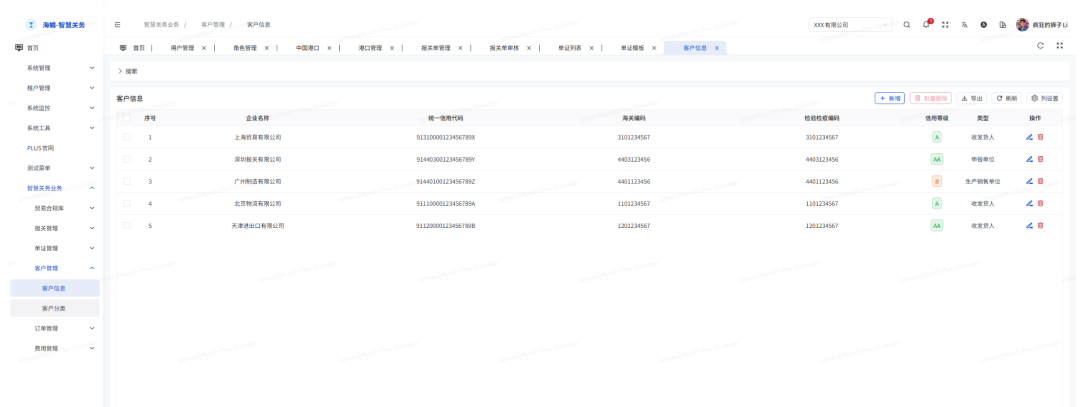The image size is (1080, 407).
Task: Edit the 深圳报关有限公司 row
Action: coord(1029,159)
